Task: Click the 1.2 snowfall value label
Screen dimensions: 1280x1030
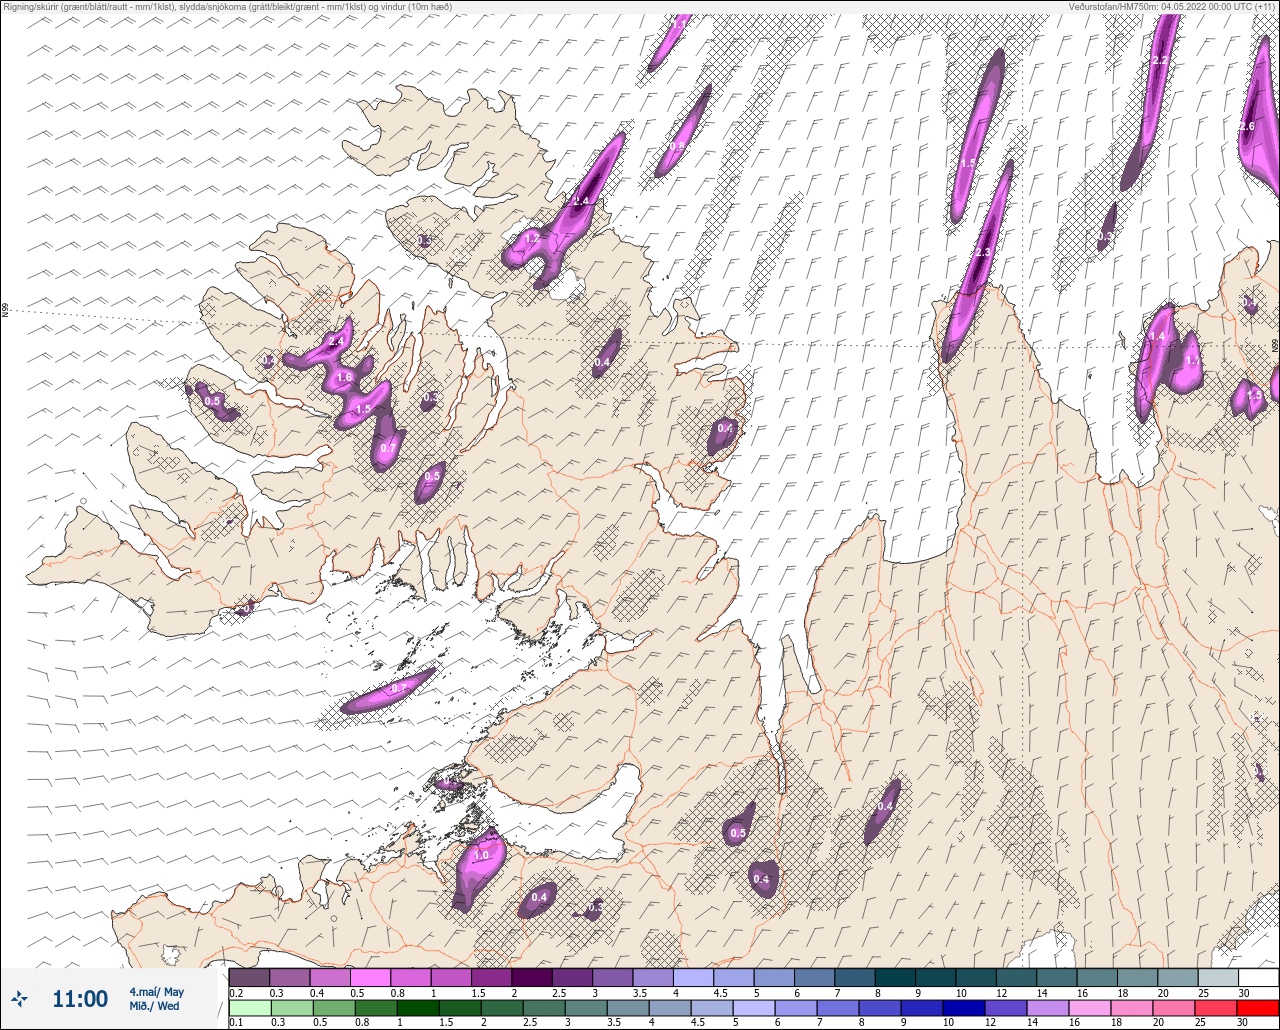Action: point(533,239)
